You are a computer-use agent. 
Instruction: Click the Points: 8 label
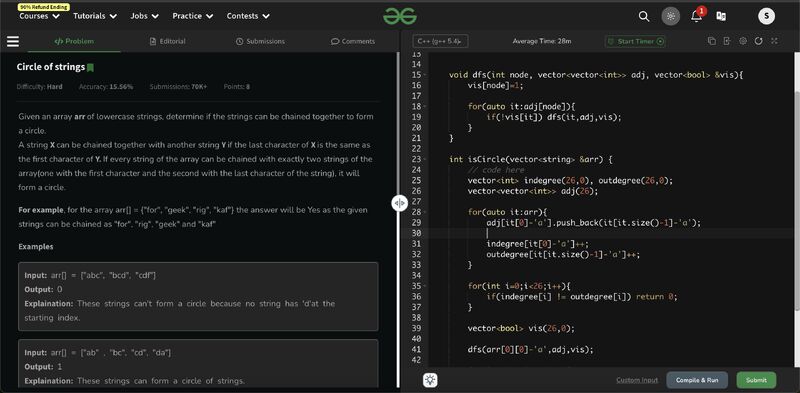[237, 87]
